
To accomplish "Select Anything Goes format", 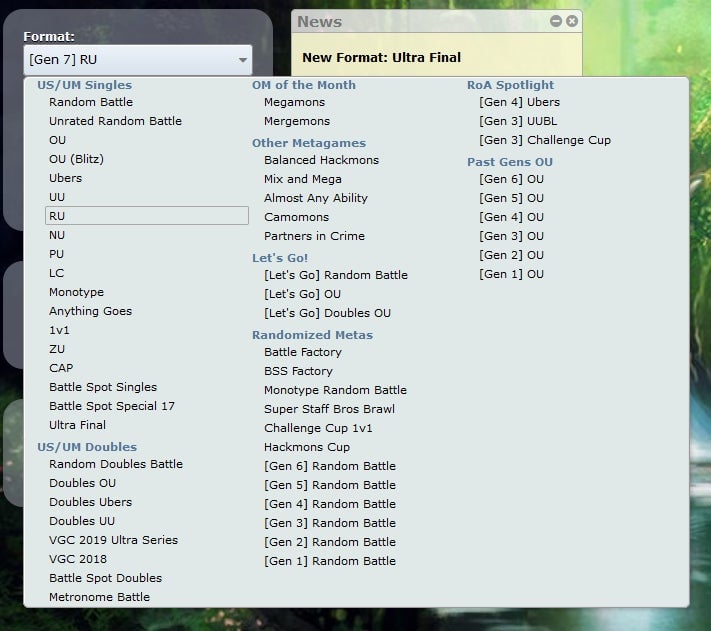I will [90, 311].
